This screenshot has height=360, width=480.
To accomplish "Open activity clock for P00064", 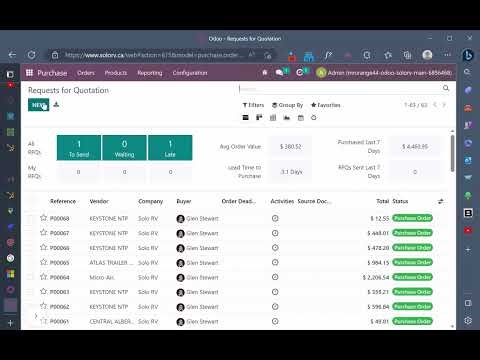I will [x=275, y=277].
